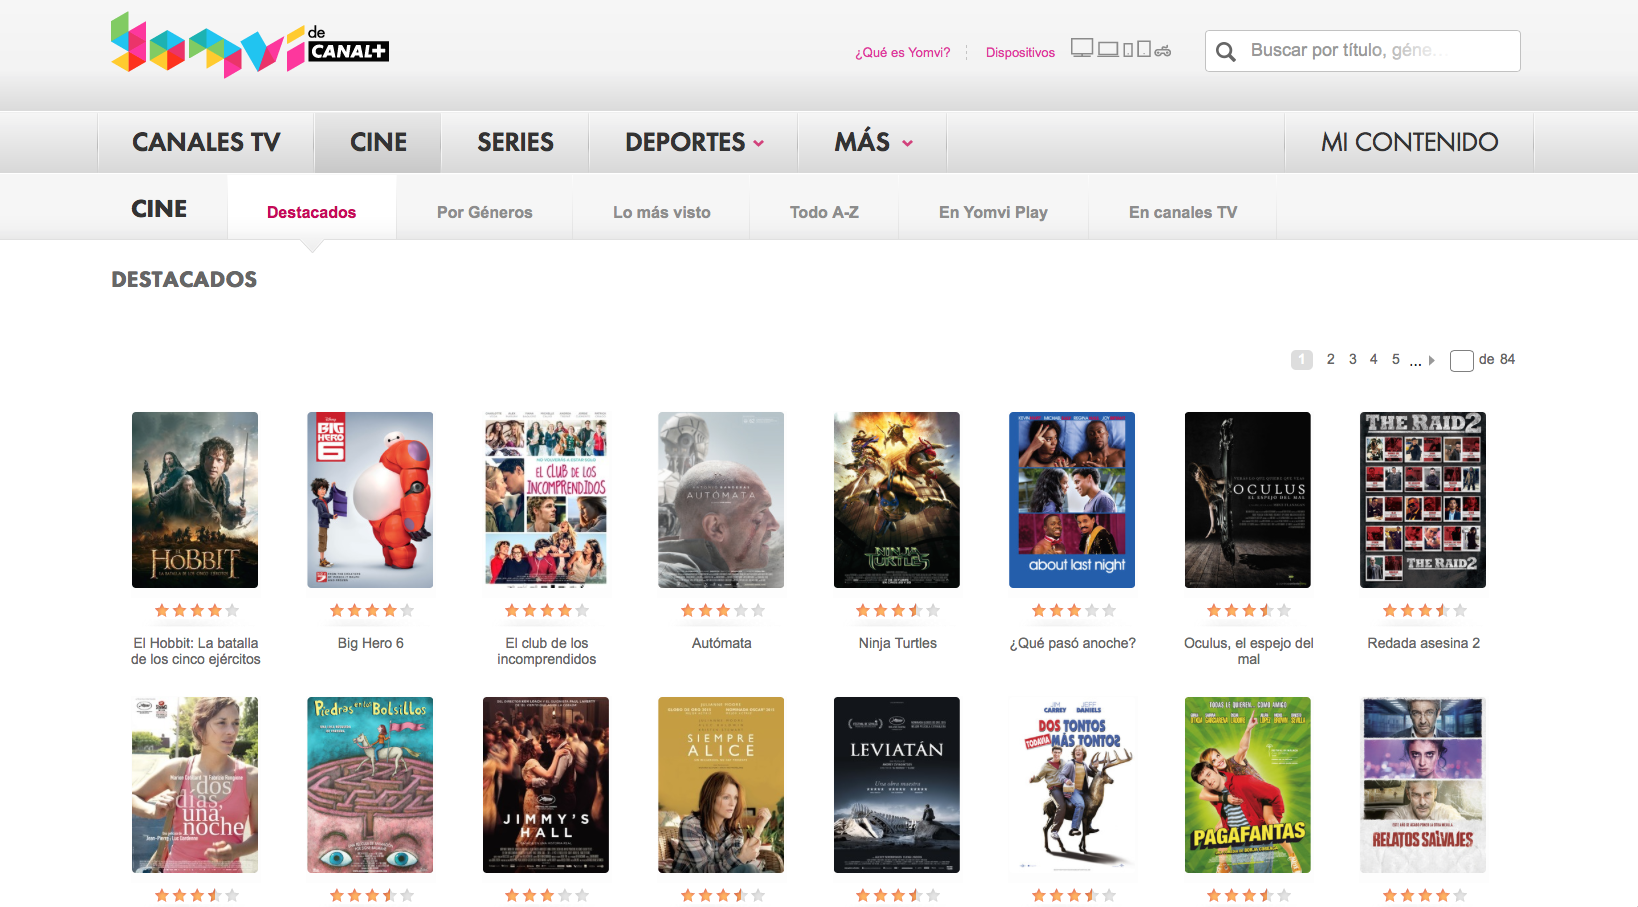Open about last night poster

tap(1072, 500)
